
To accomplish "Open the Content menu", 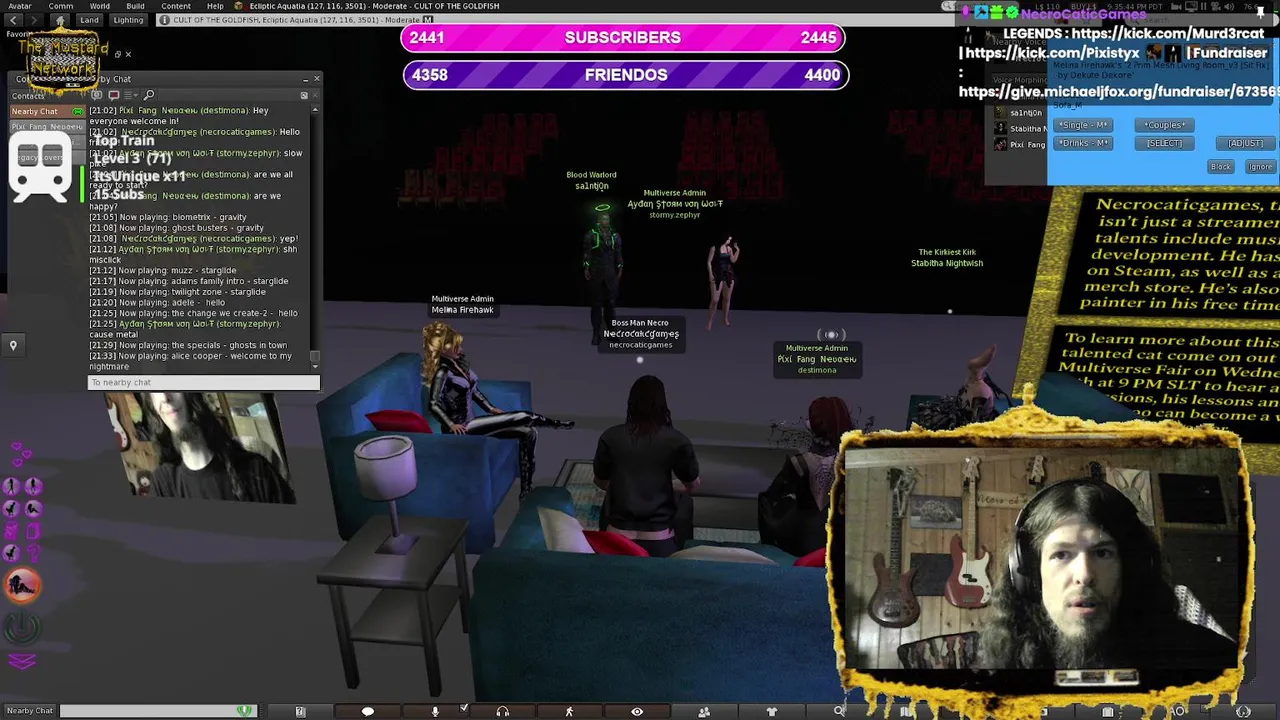I will click(175, 6).
